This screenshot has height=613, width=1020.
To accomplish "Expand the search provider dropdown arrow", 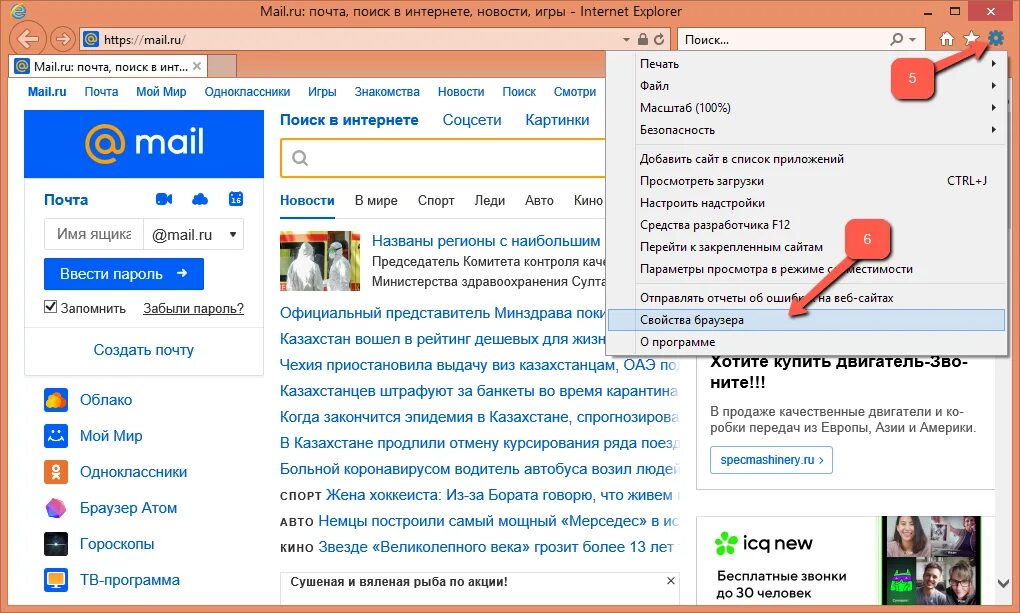I will coord(913,40).
